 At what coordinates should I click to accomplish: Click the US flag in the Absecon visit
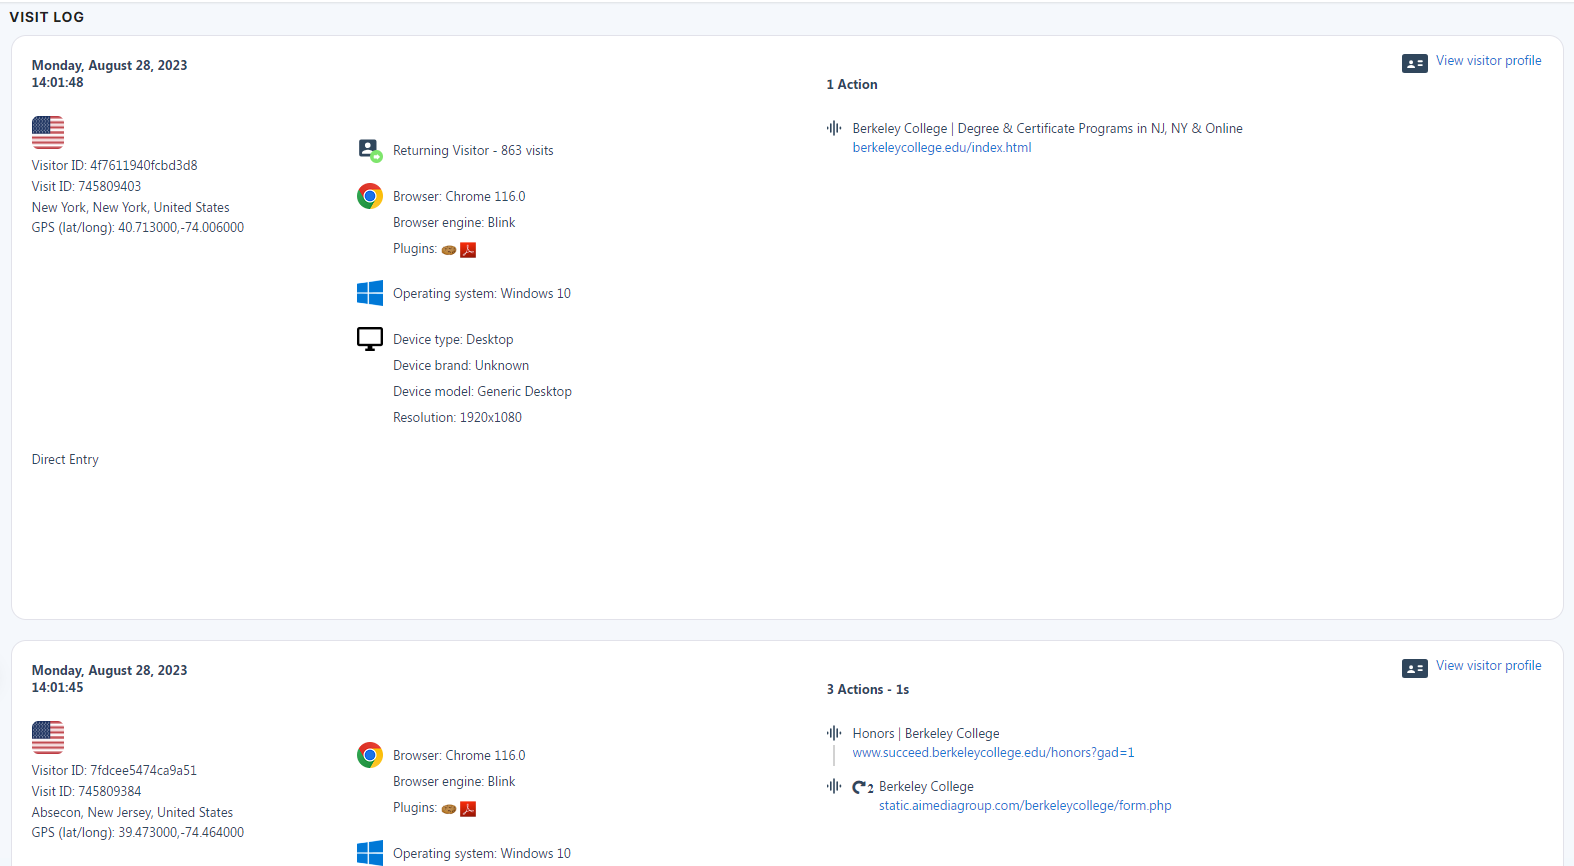click(x=48, y=737)
